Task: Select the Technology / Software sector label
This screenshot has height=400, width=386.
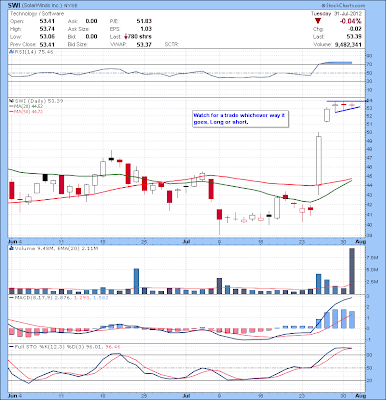Action: (37, 14)
